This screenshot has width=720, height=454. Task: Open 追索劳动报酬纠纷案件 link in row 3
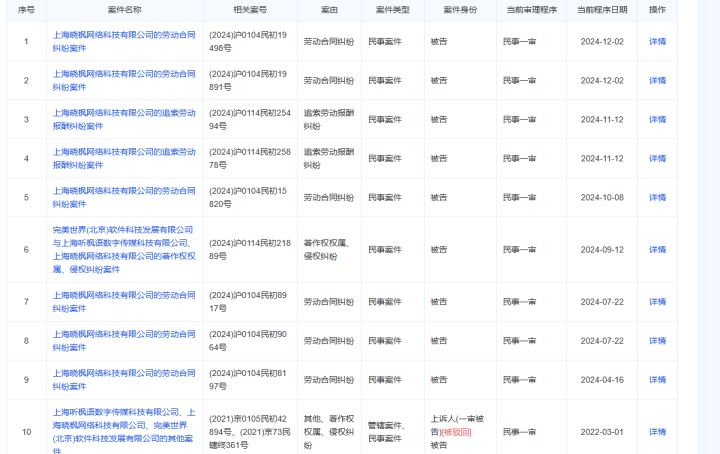(124, 119)
